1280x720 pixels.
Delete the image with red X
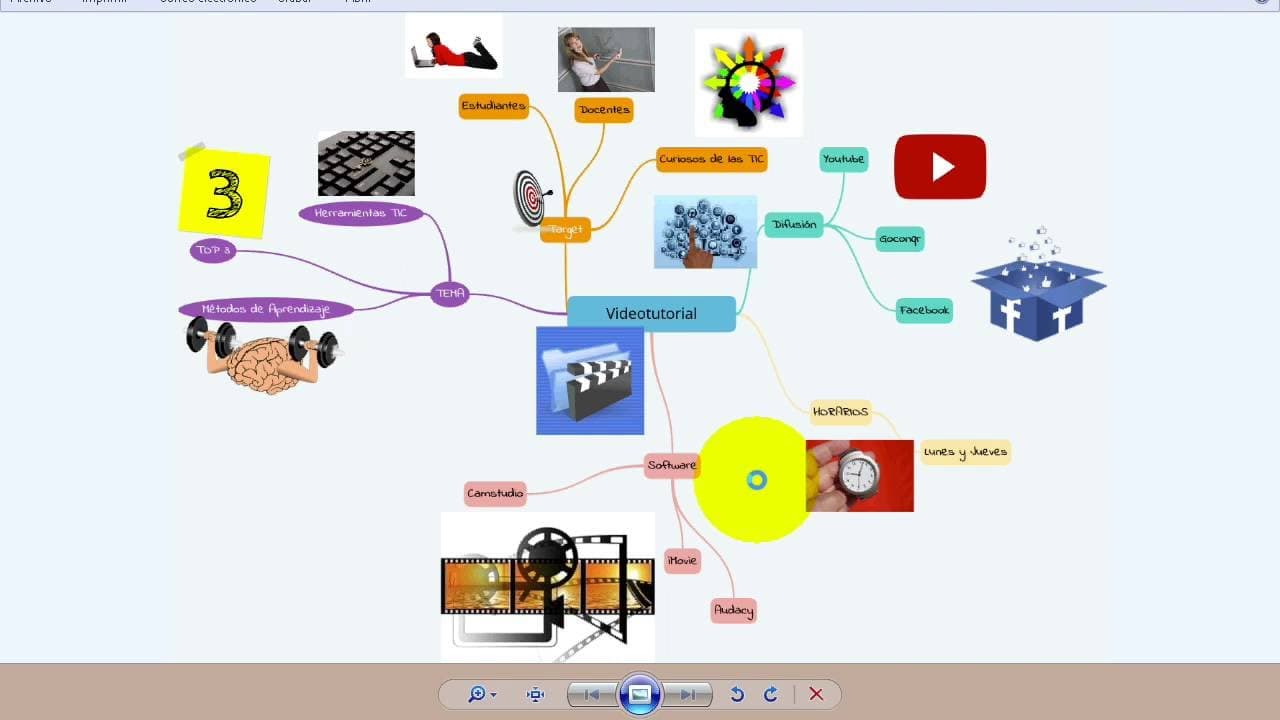point(816,694)
